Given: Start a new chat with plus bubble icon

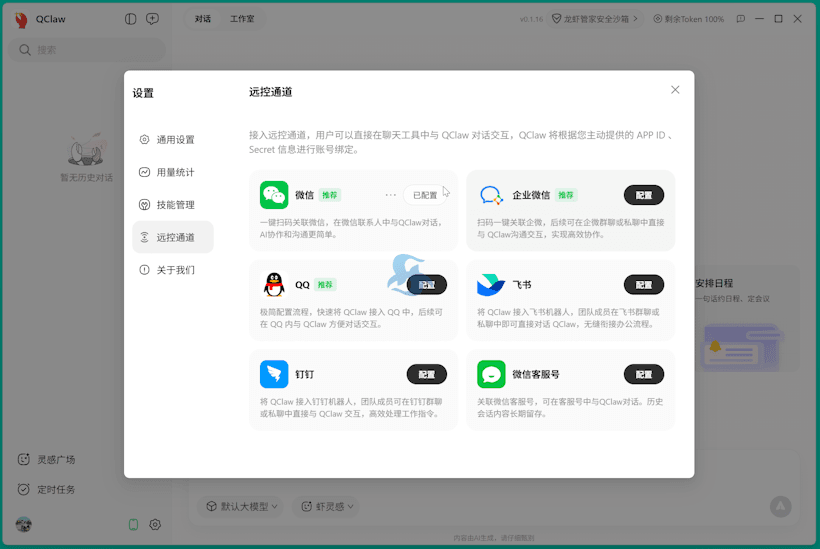Looking at the screenshot, I should click(152, 19).
